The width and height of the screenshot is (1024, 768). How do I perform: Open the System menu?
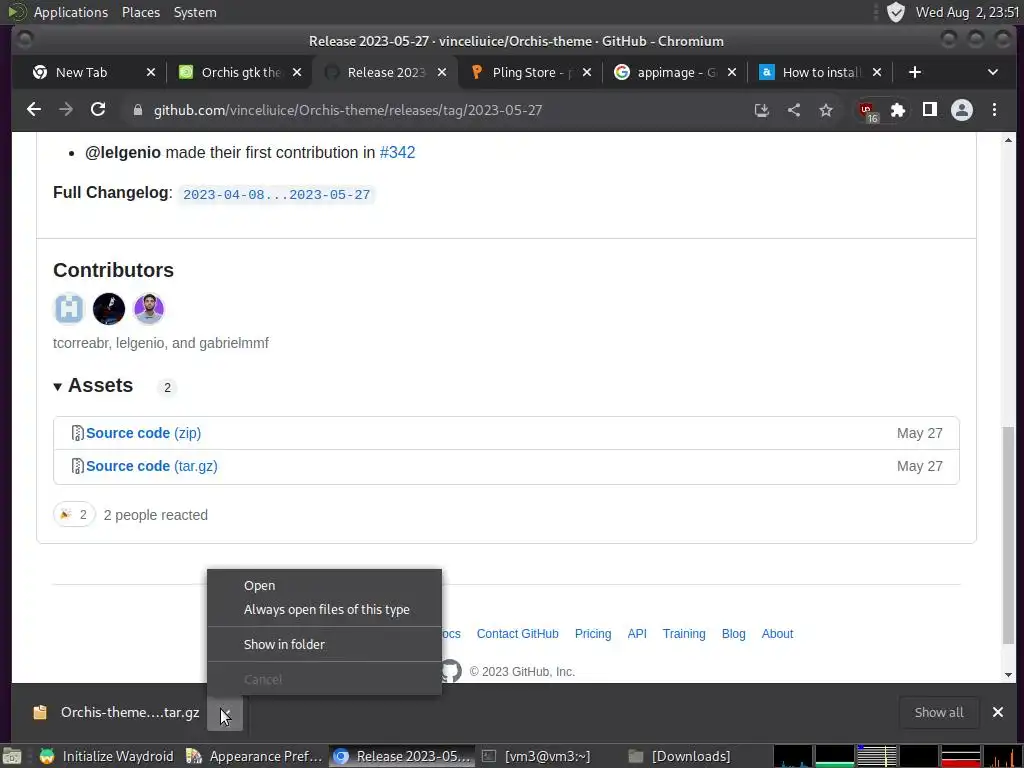pyautogui.click(x=195, y=12)
